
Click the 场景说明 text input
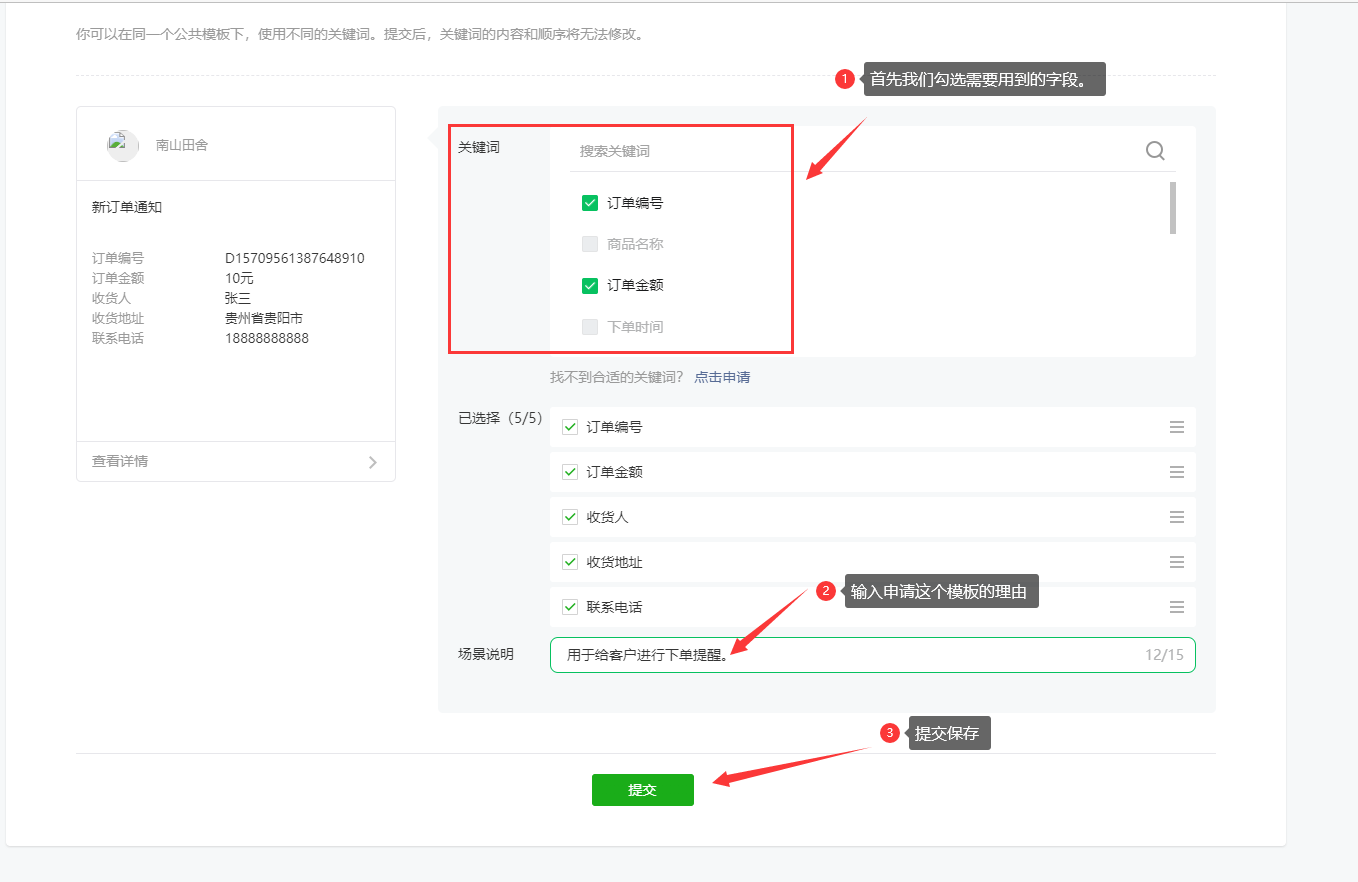click(x=850, y=655)
